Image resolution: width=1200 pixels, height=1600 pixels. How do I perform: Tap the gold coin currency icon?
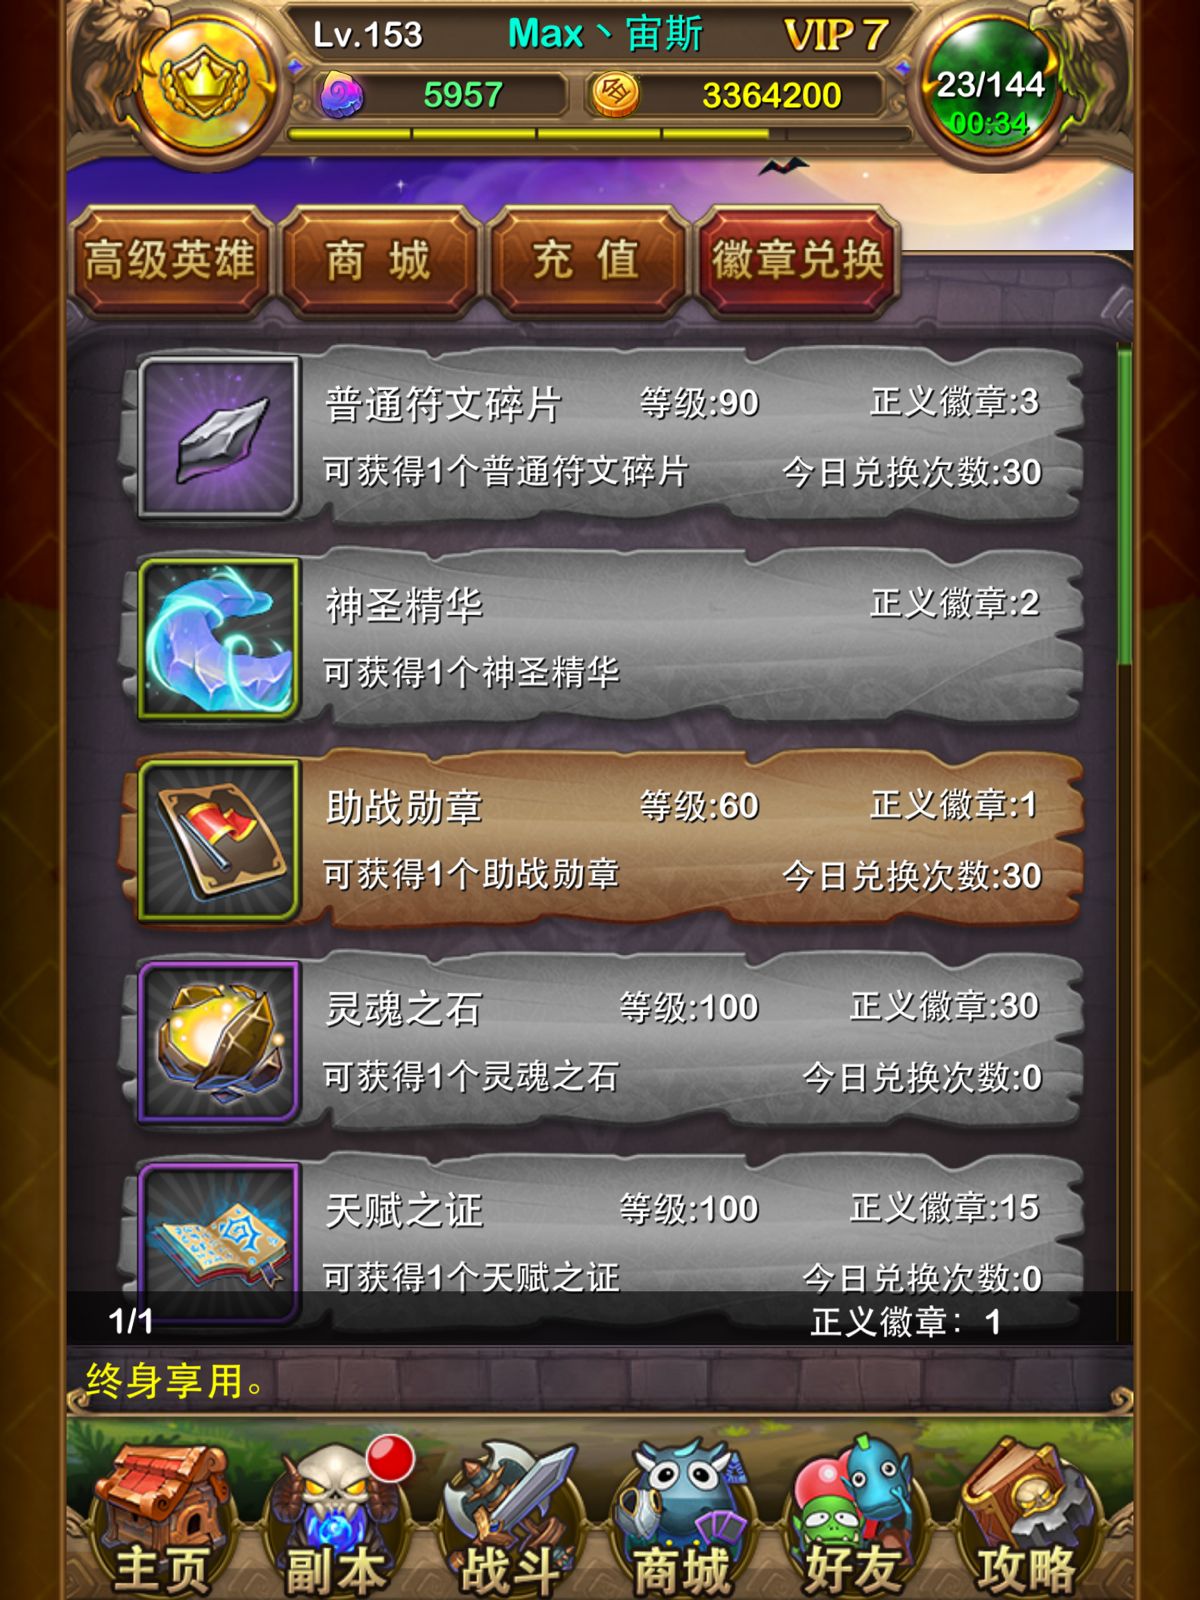pyautogui.click(x=615, y=95)
